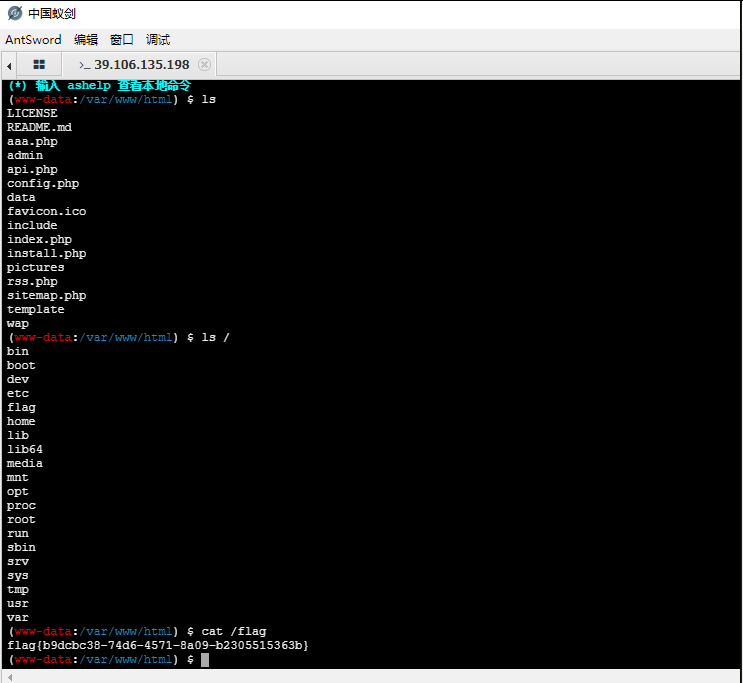Open the 编辑 (Edit) menu
The width and height of the screenshot is (743, 683).
[x=86, y=40]
